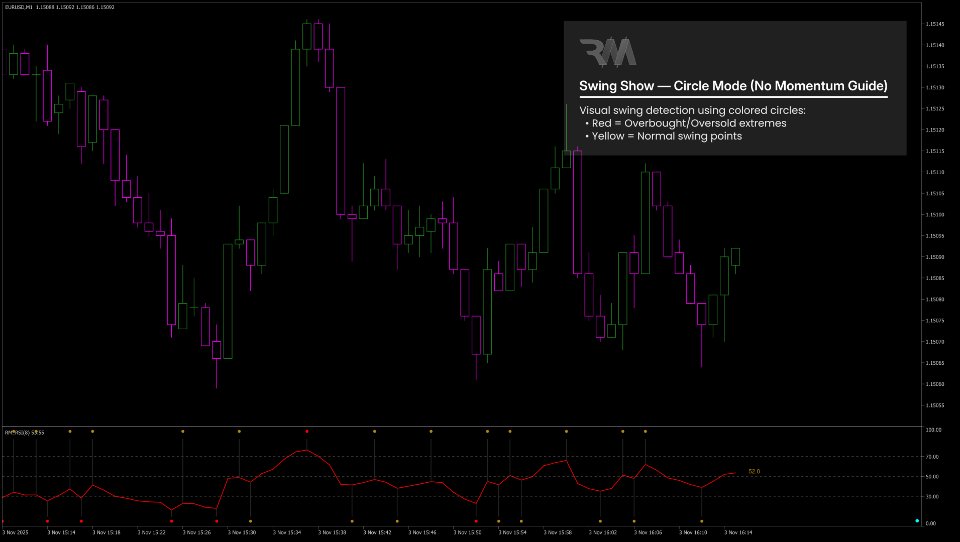This screenshot has height=542, width=960.
Task: Click the 1.15145 price scale label
Action: 934,24
